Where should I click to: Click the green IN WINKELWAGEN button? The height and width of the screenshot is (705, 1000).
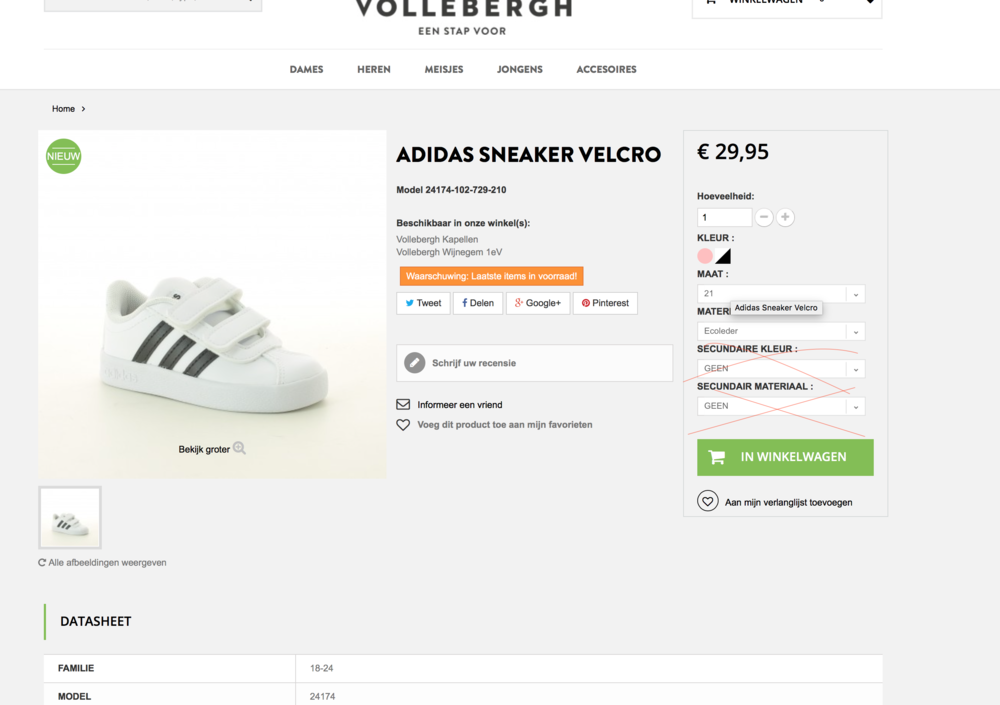point(785,456)
